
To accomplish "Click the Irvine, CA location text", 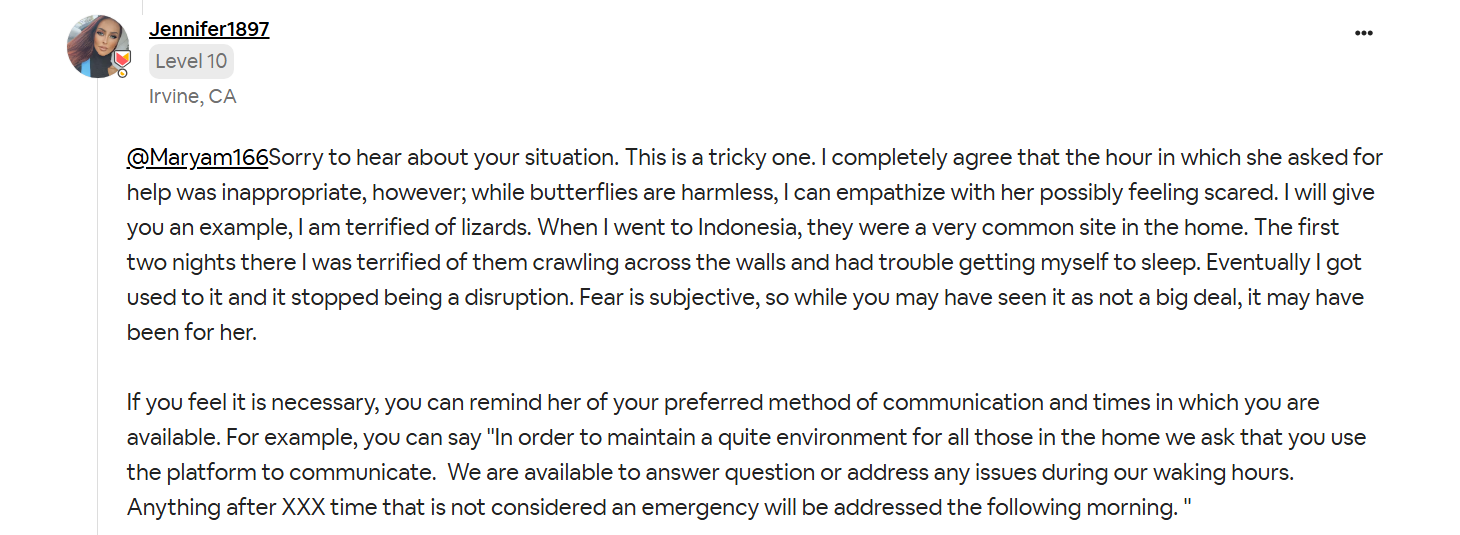I will click(x=192, y=97).
